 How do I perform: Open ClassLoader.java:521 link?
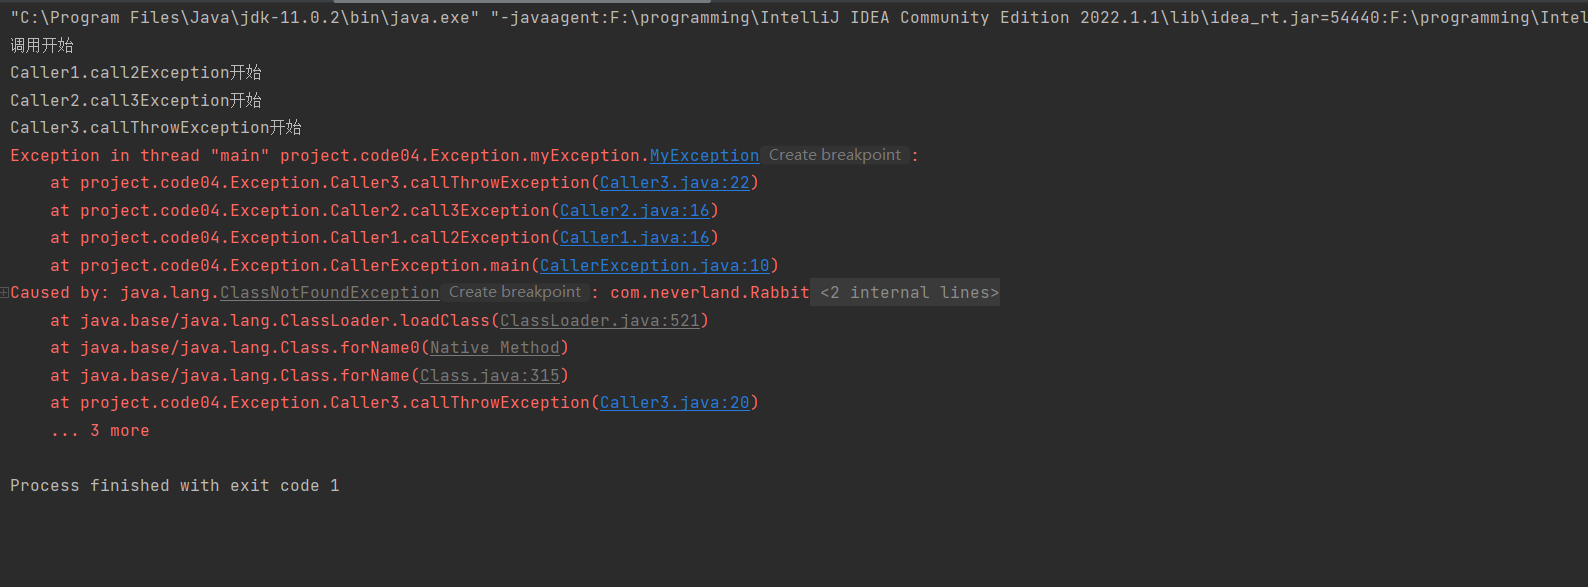tap(599, 321)
